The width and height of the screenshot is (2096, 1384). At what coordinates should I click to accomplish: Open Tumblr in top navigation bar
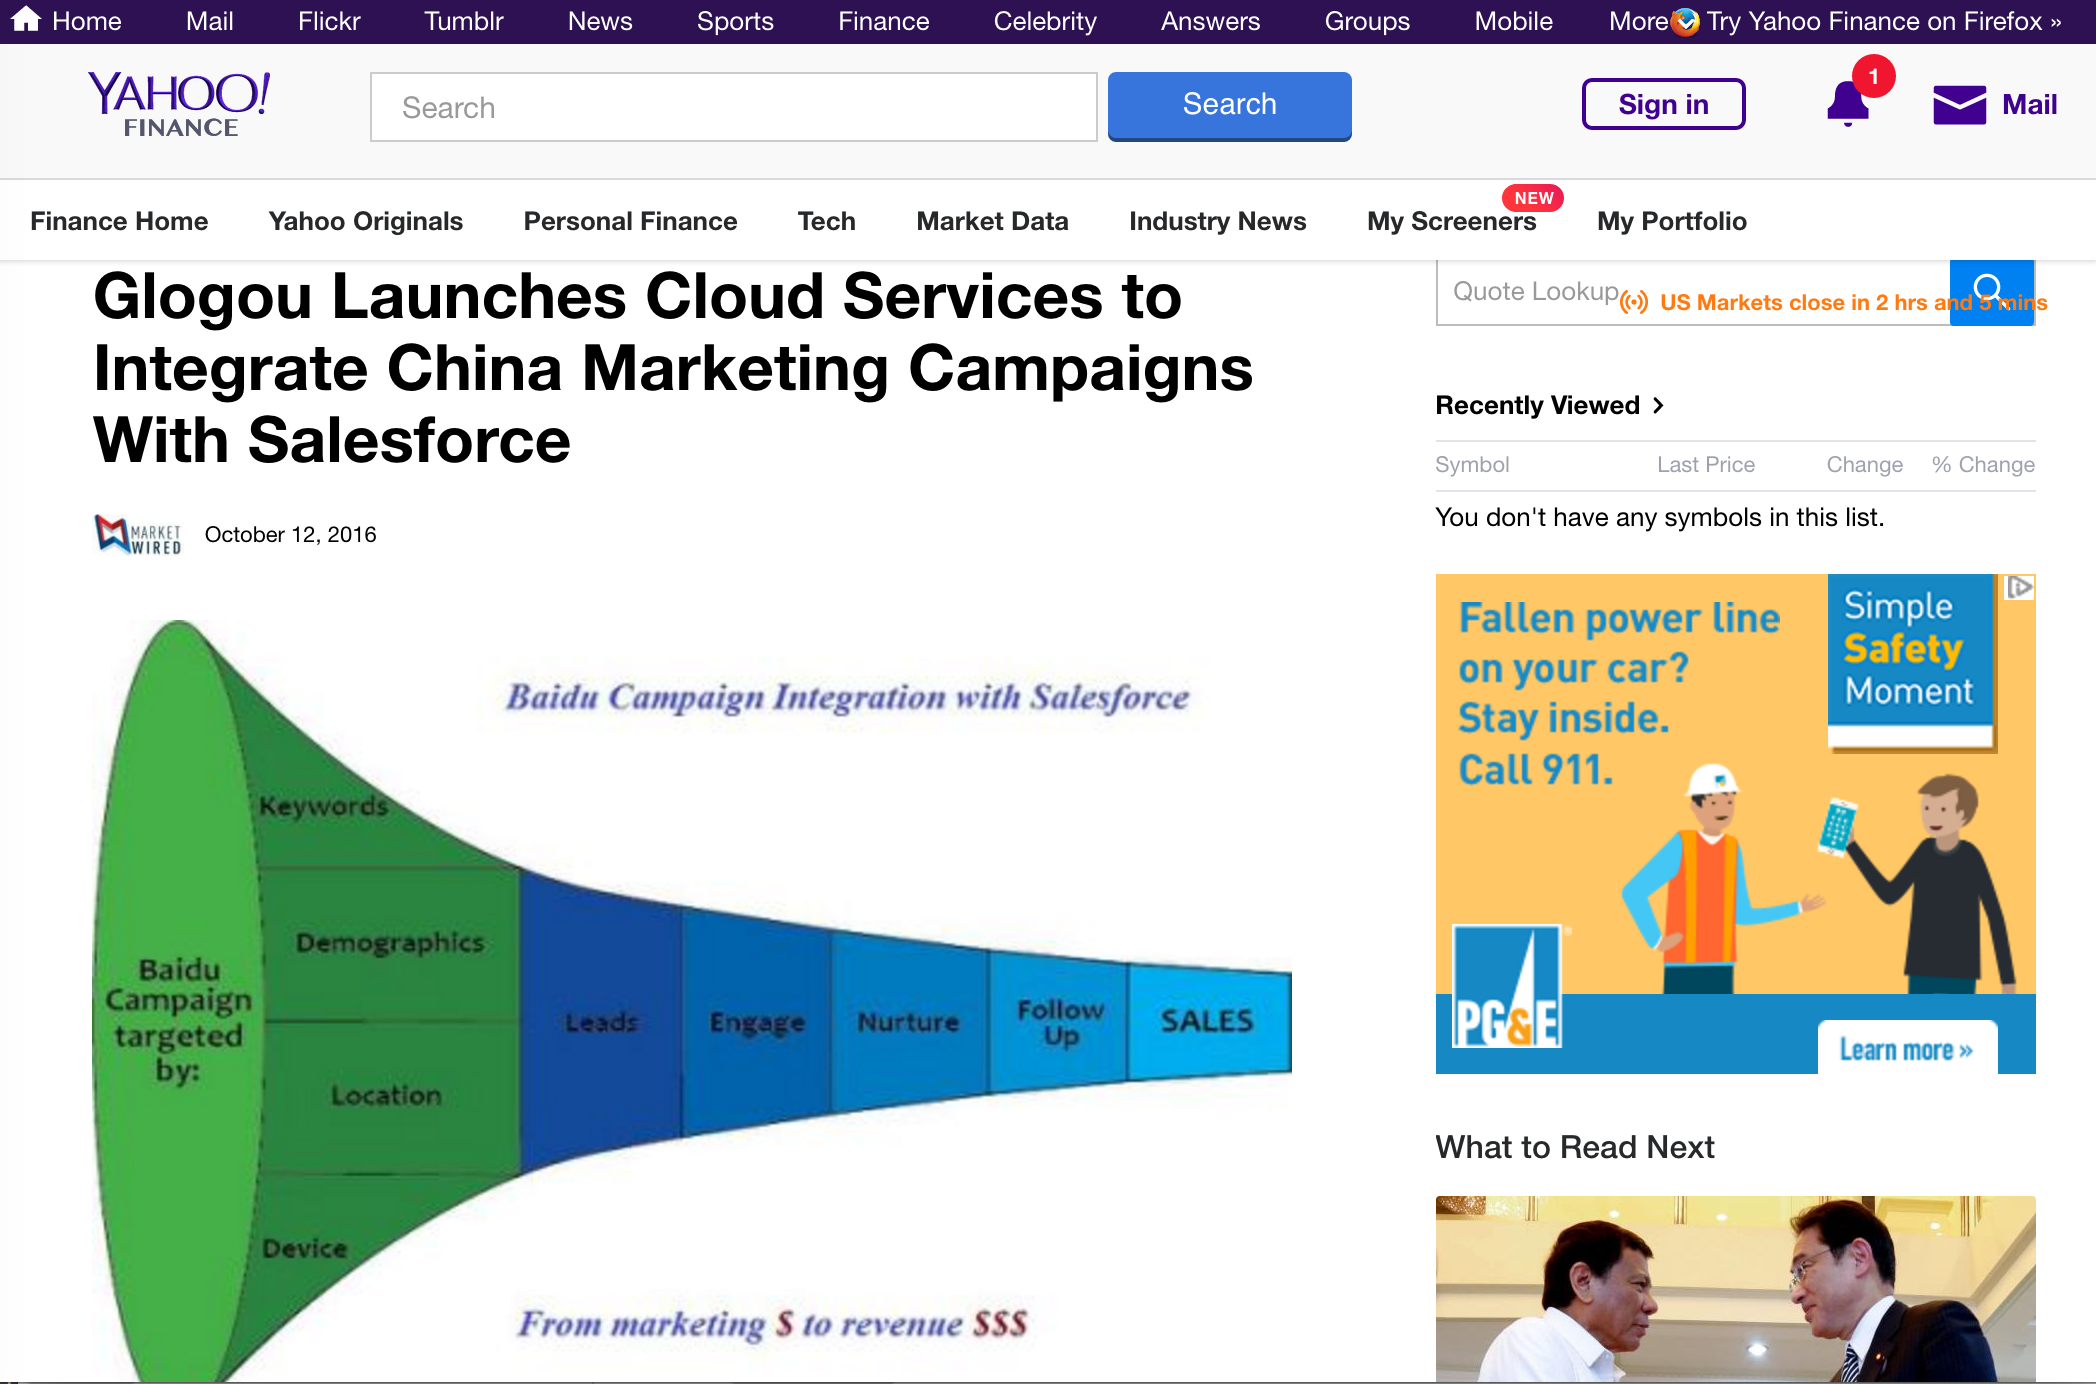pyautogui.click(x=463, y=21)
